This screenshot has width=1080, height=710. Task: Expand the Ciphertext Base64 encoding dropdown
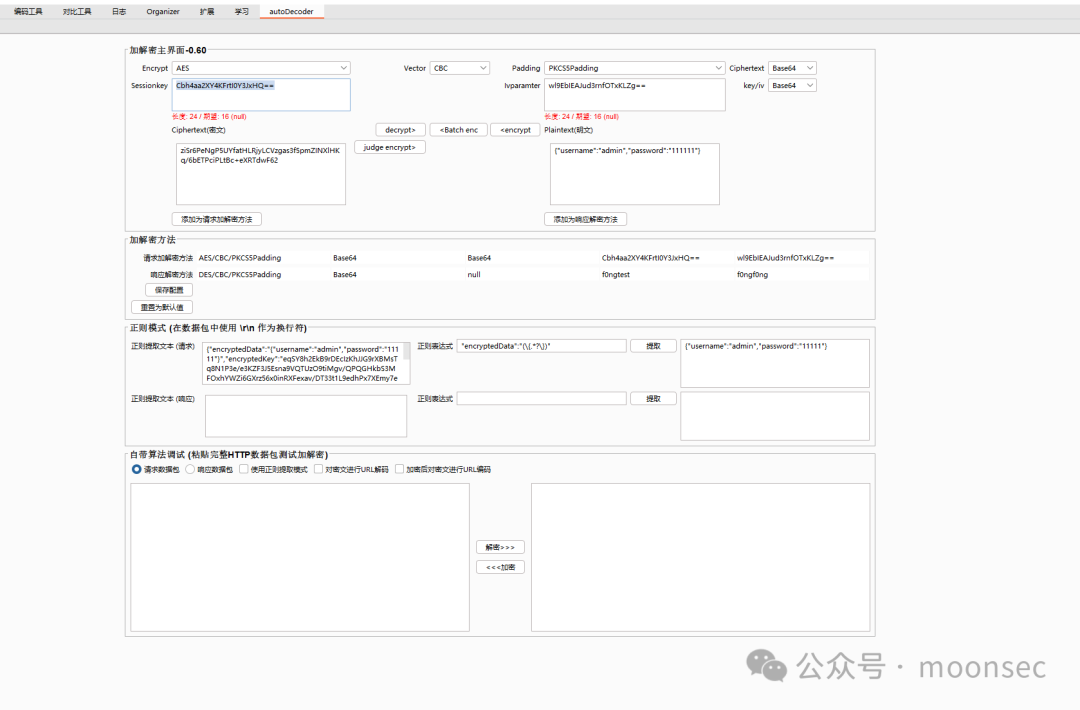pyautogui.click(x=792, y=68)
